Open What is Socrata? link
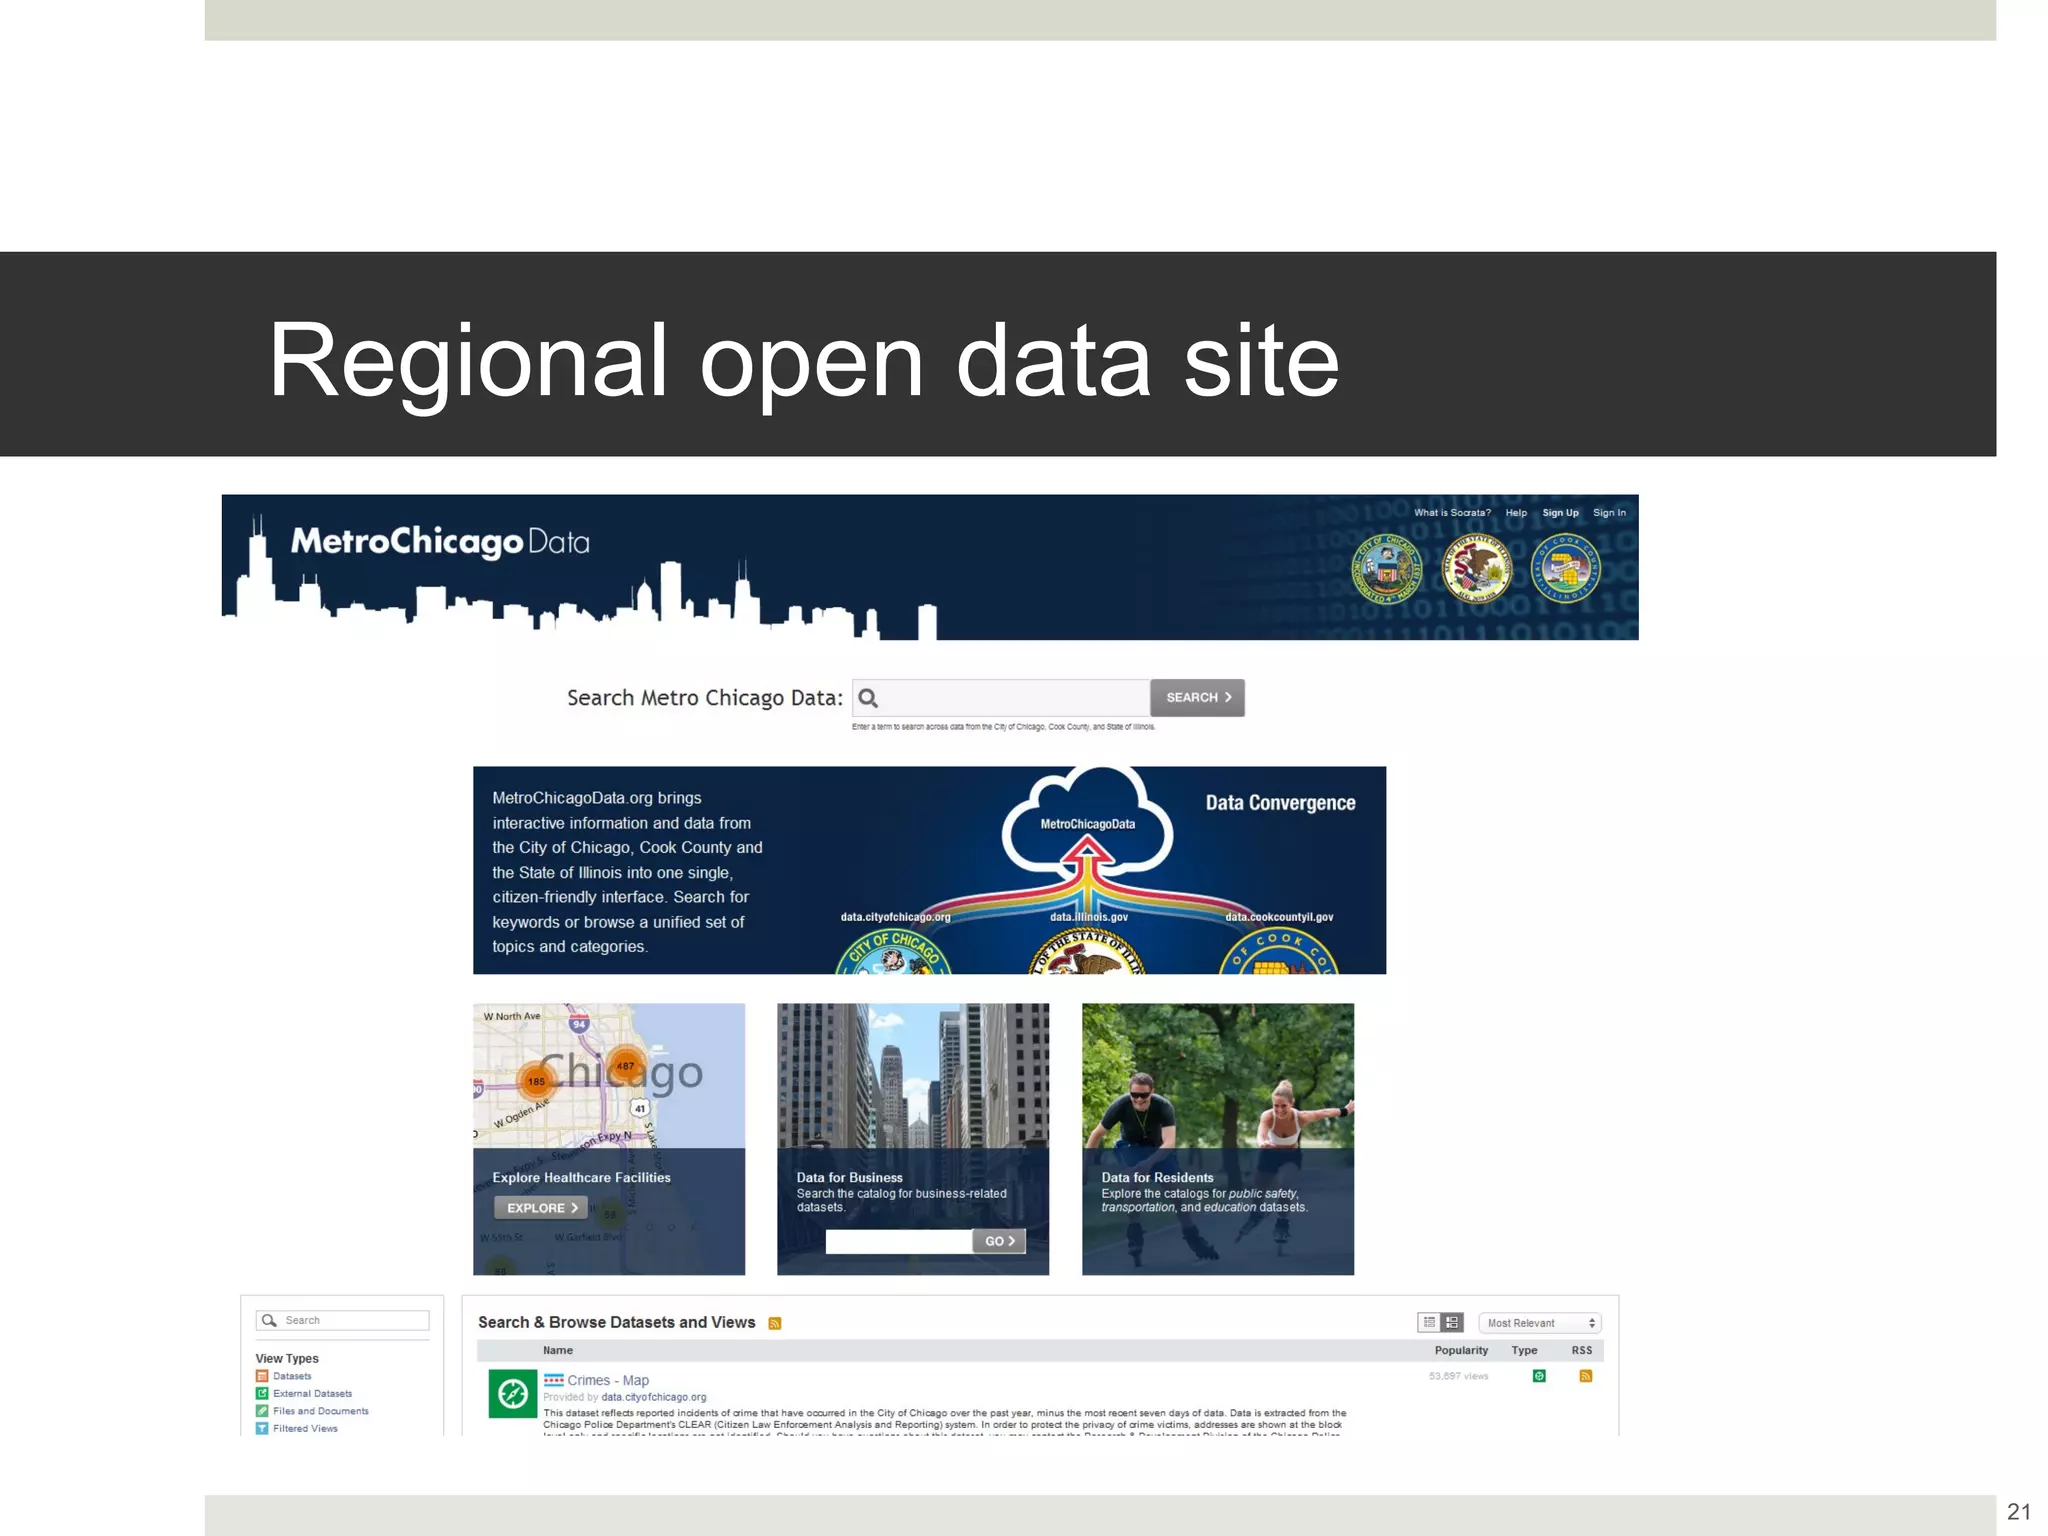 tap(1452, 513)
